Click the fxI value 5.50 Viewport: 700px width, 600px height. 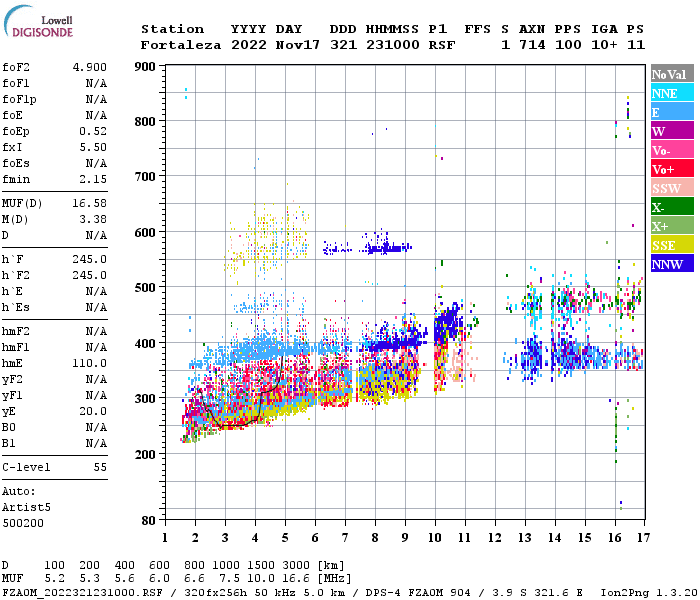point(93,147)
